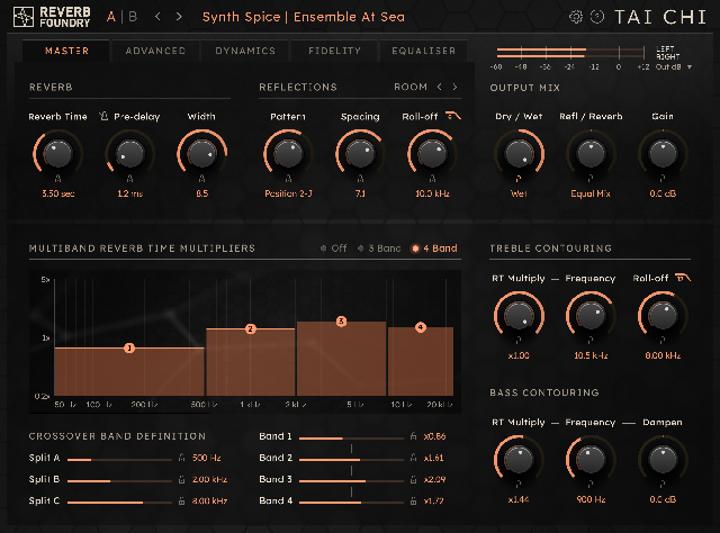This screenshot has width=720, height=533.
Task: Select band node 4 in the multiband graph
Action: pyautogui.click(x=421, y=327)
